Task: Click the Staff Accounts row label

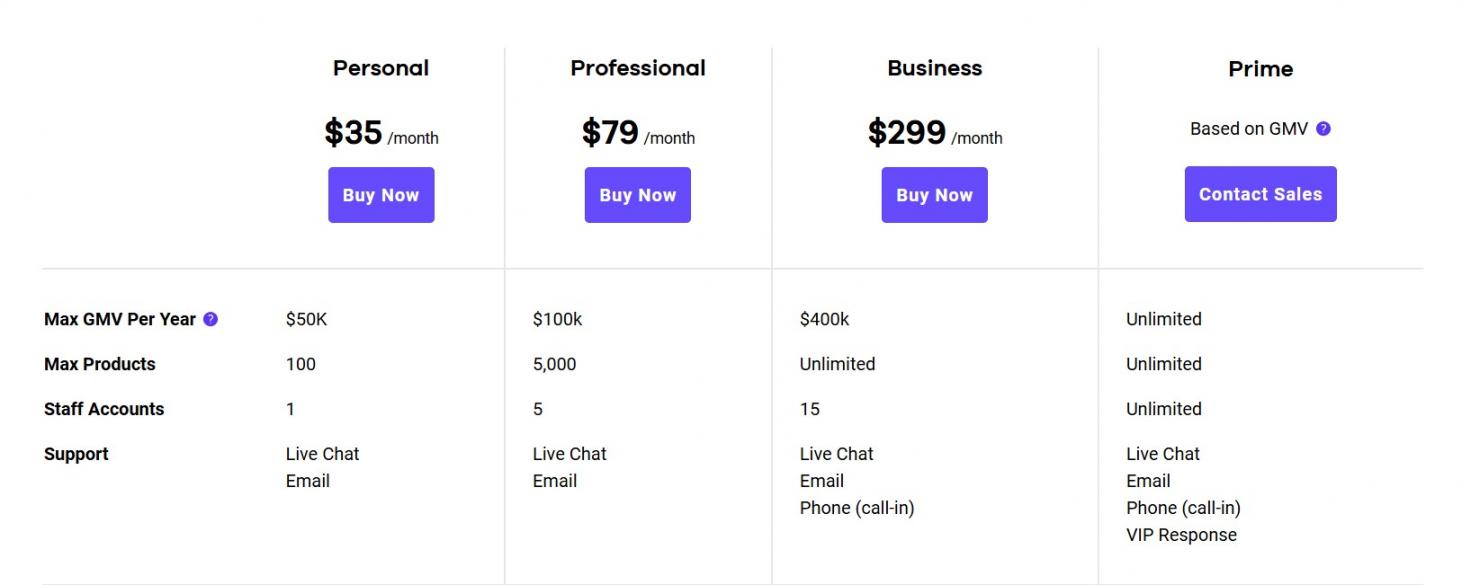Action: (104, 409)
